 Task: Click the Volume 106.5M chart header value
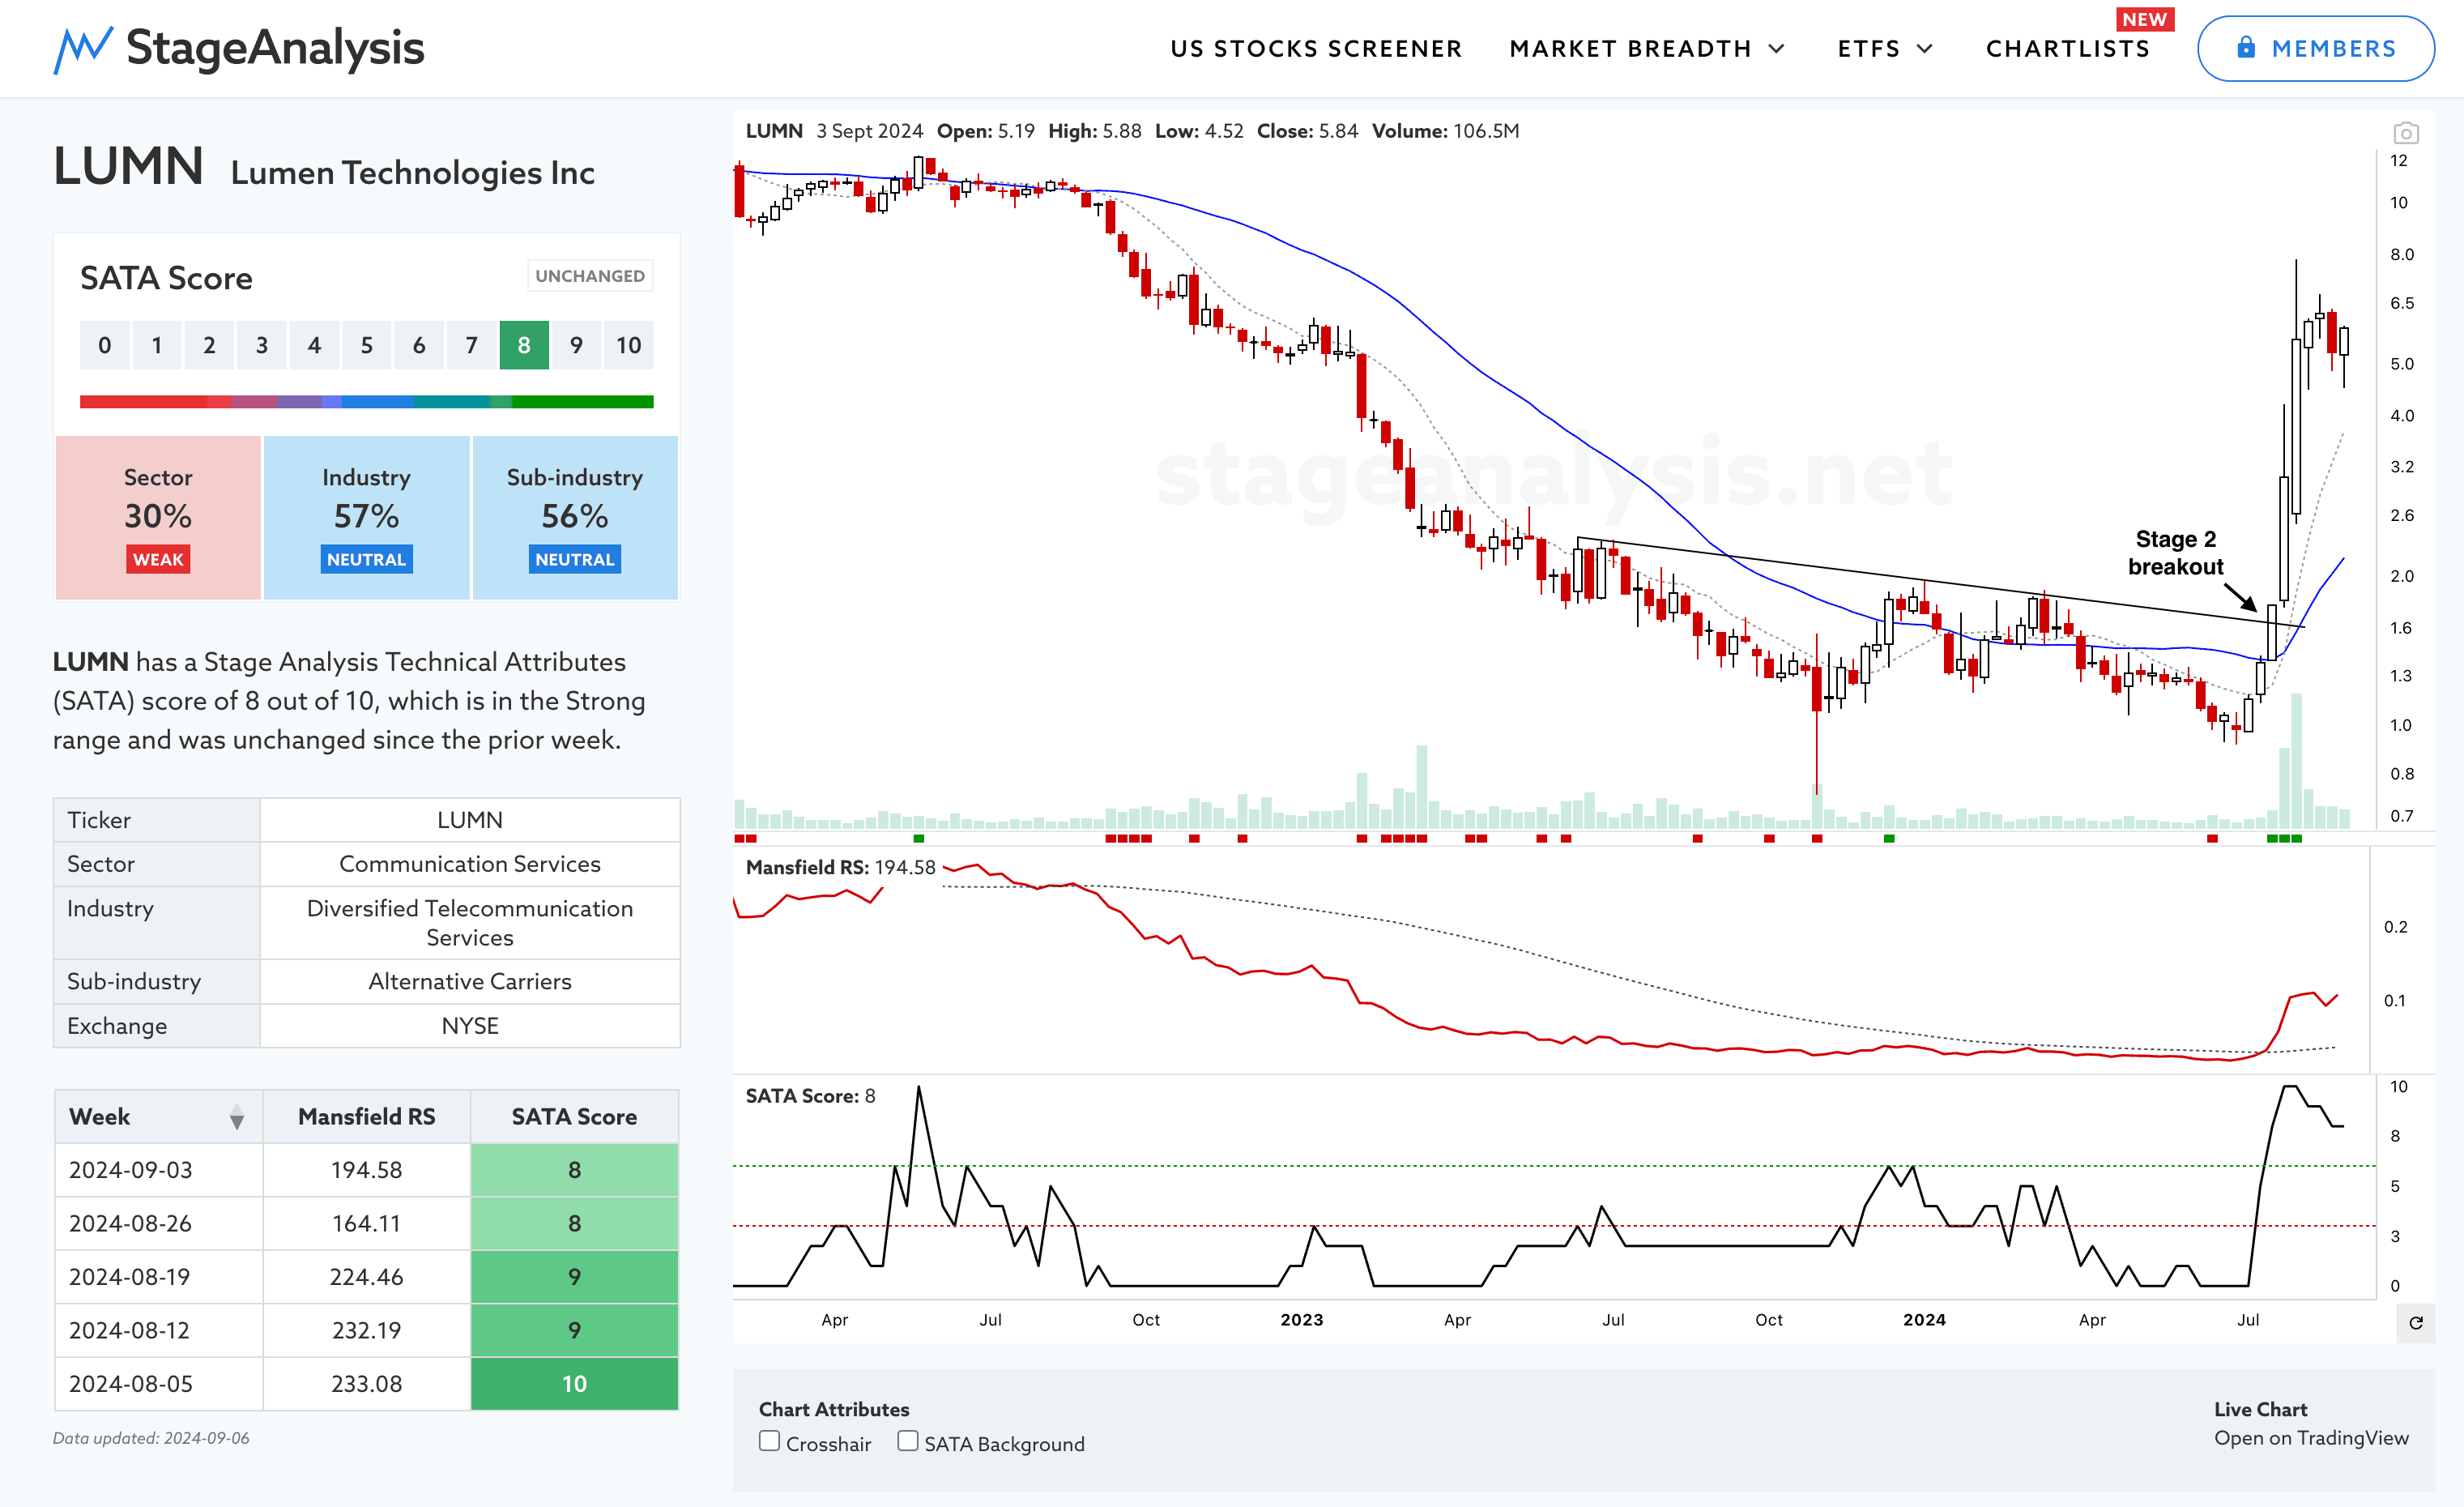[1445, 131]
